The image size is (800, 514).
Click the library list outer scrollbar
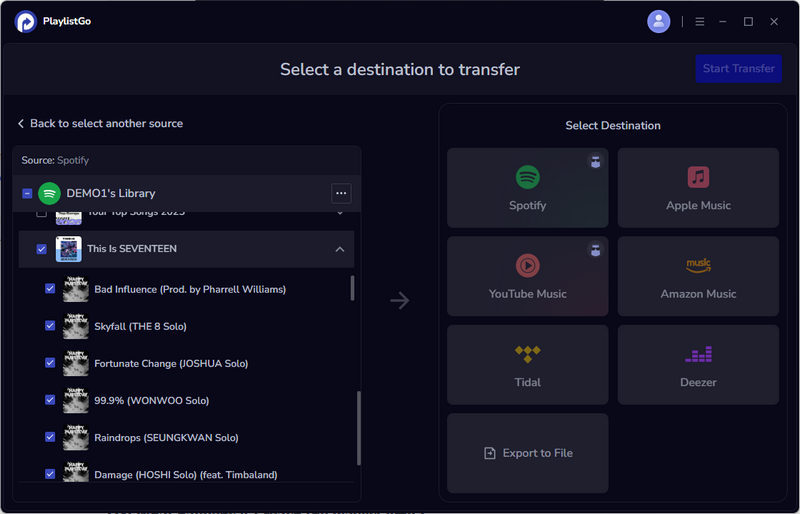359,428
